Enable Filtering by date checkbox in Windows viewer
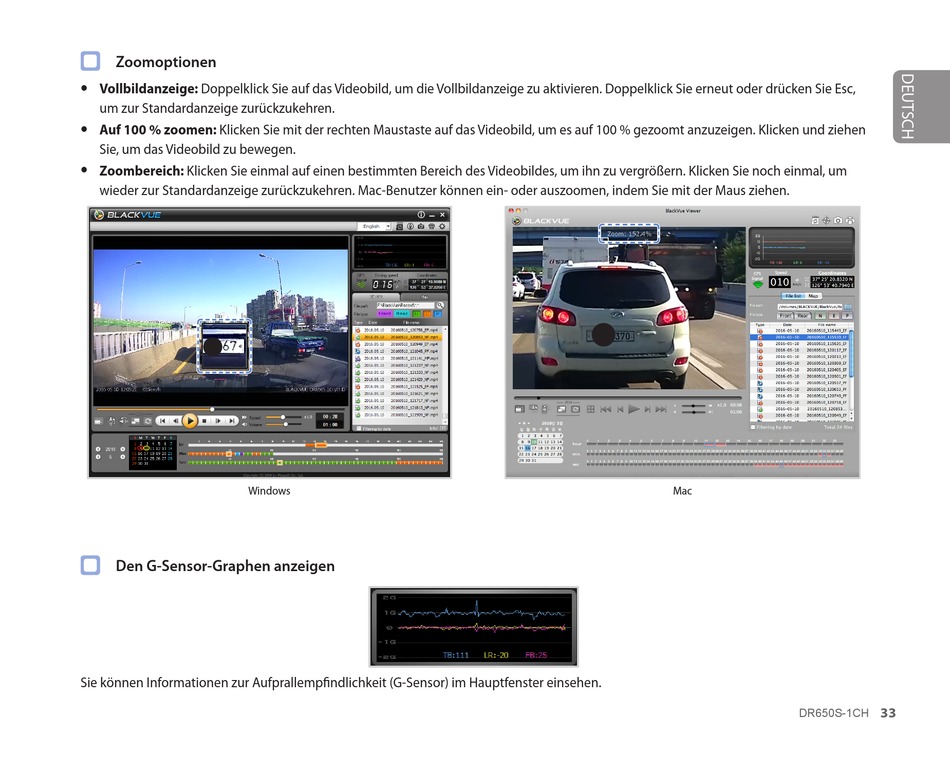This screenshot has width=950, height=760. coord(359,428)
